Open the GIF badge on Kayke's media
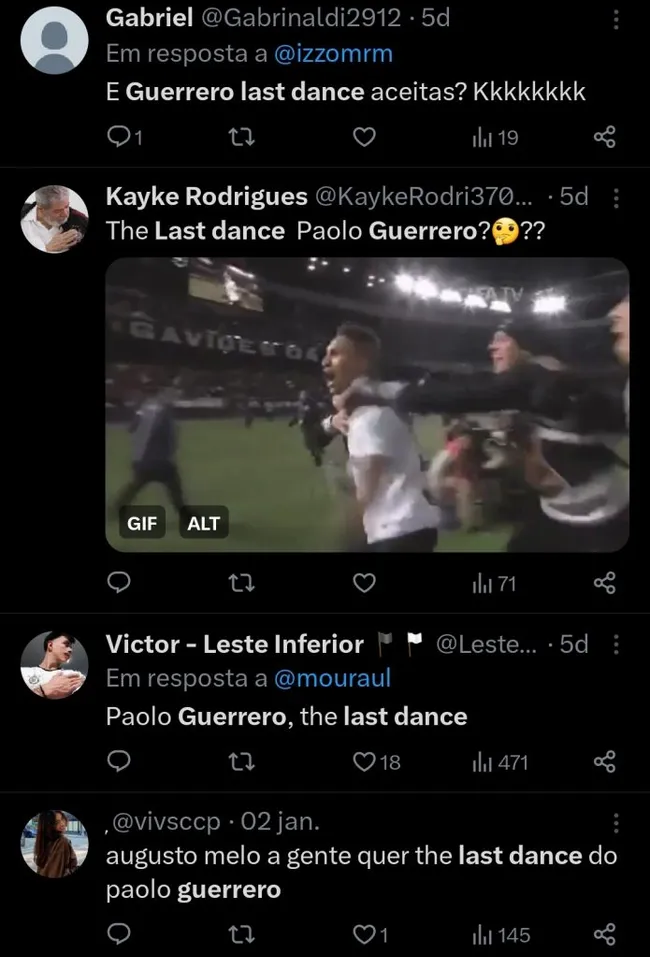This screenshot has width=650, height=957. pyautogui.click(x=142, y=522)
